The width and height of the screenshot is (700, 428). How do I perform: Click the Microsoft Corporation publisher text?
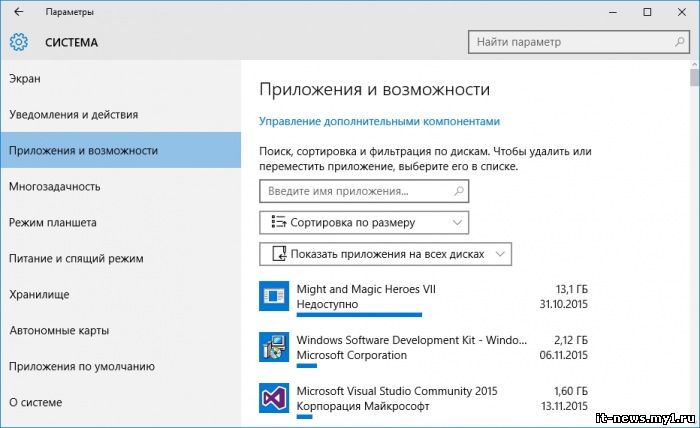coord(352,355)
